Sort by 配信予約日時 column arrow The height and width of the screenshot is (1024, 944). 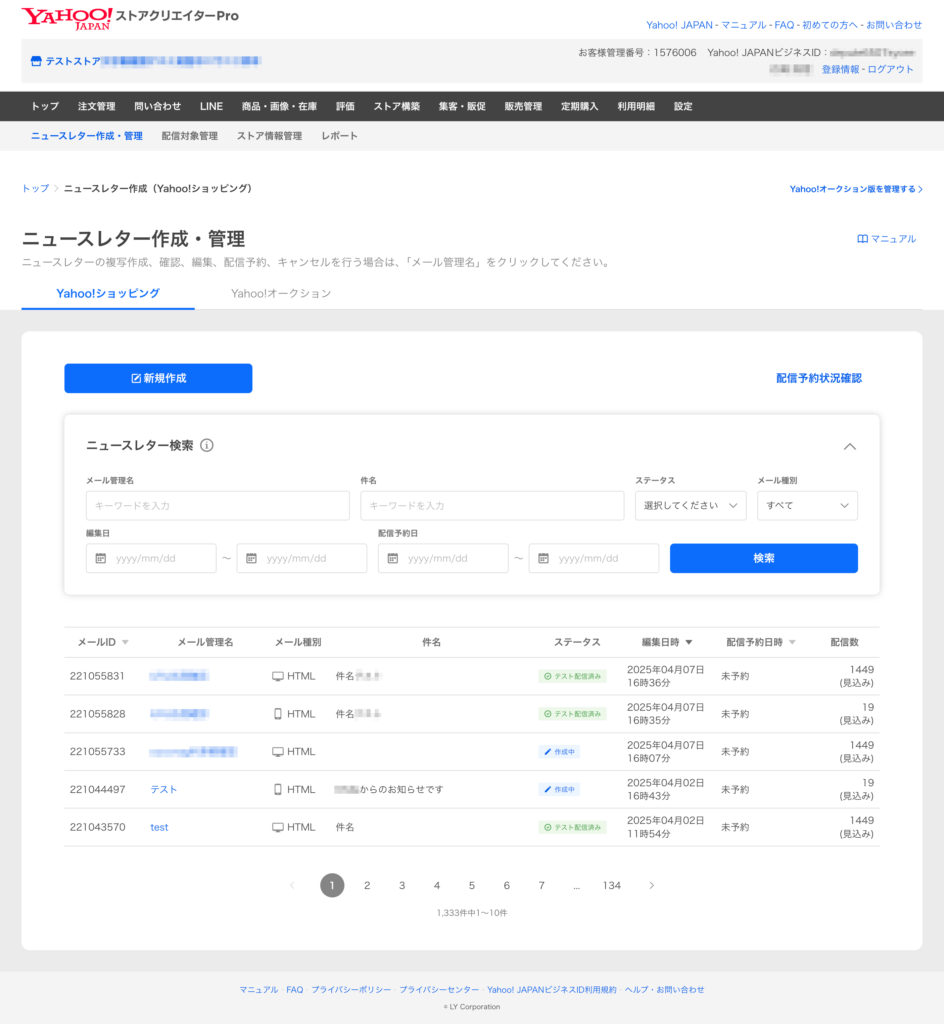(x=793, y=643)
